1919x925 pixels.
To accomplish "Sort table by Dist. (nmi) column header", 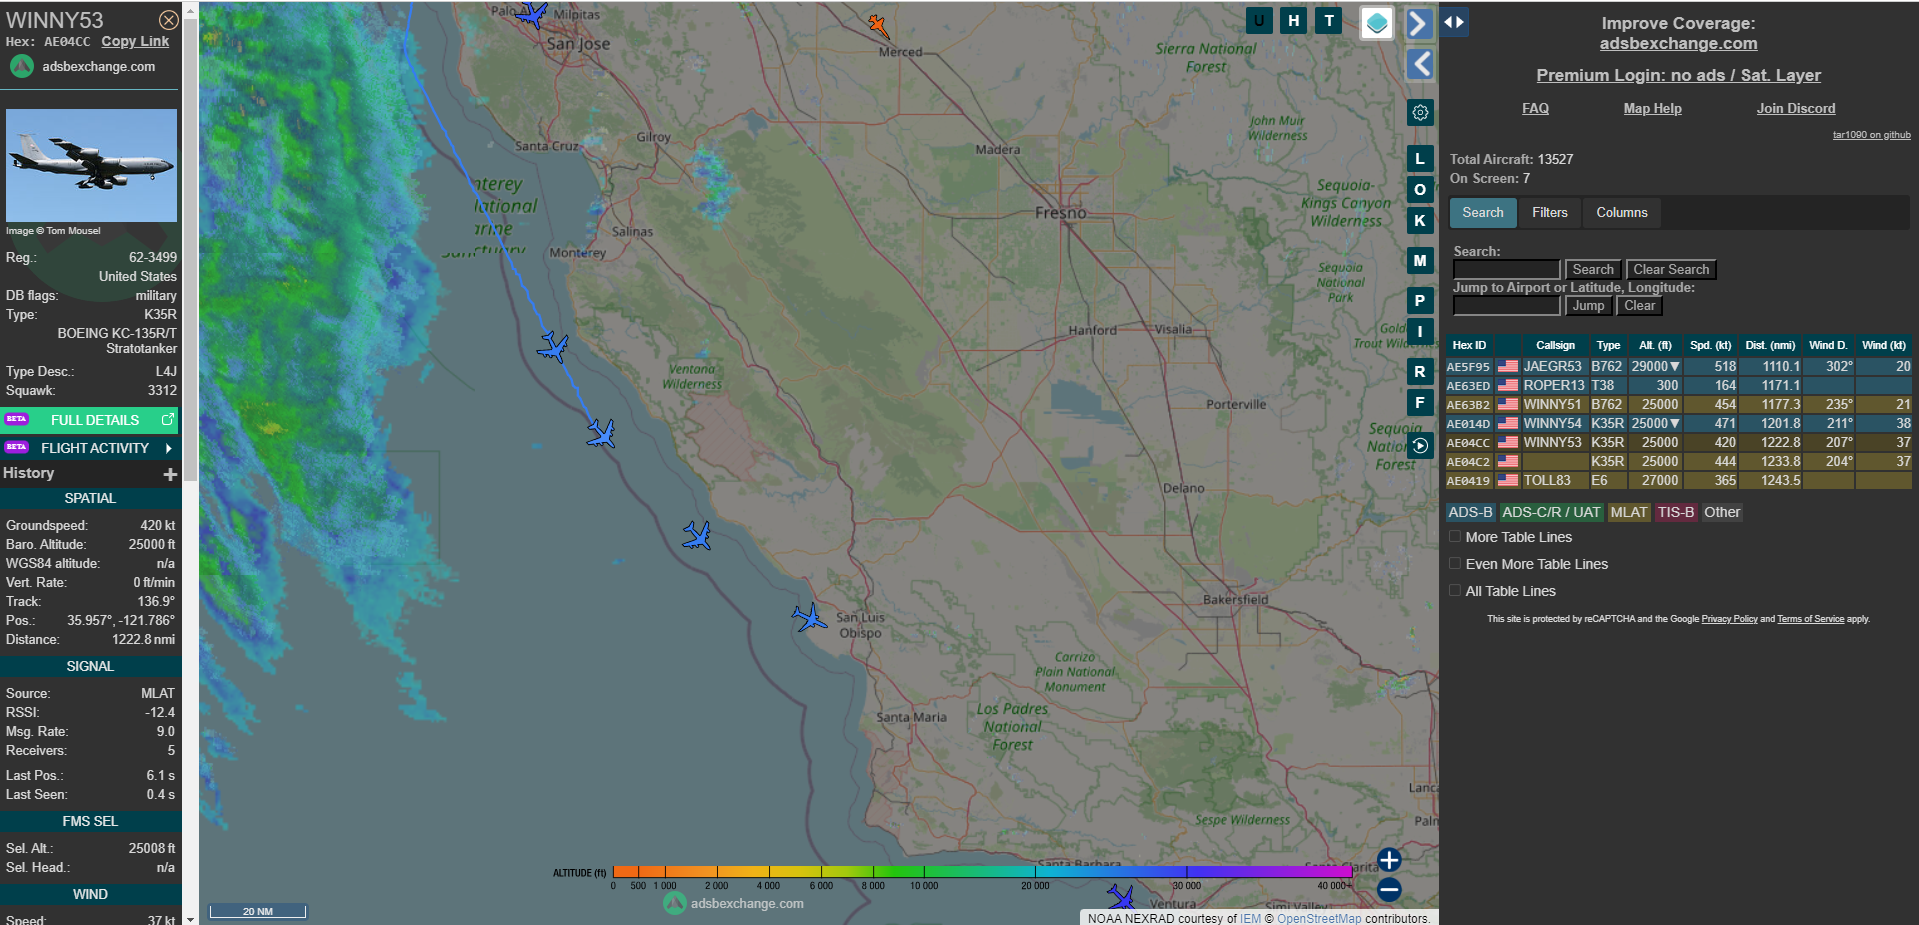I will coord(1770,345).
